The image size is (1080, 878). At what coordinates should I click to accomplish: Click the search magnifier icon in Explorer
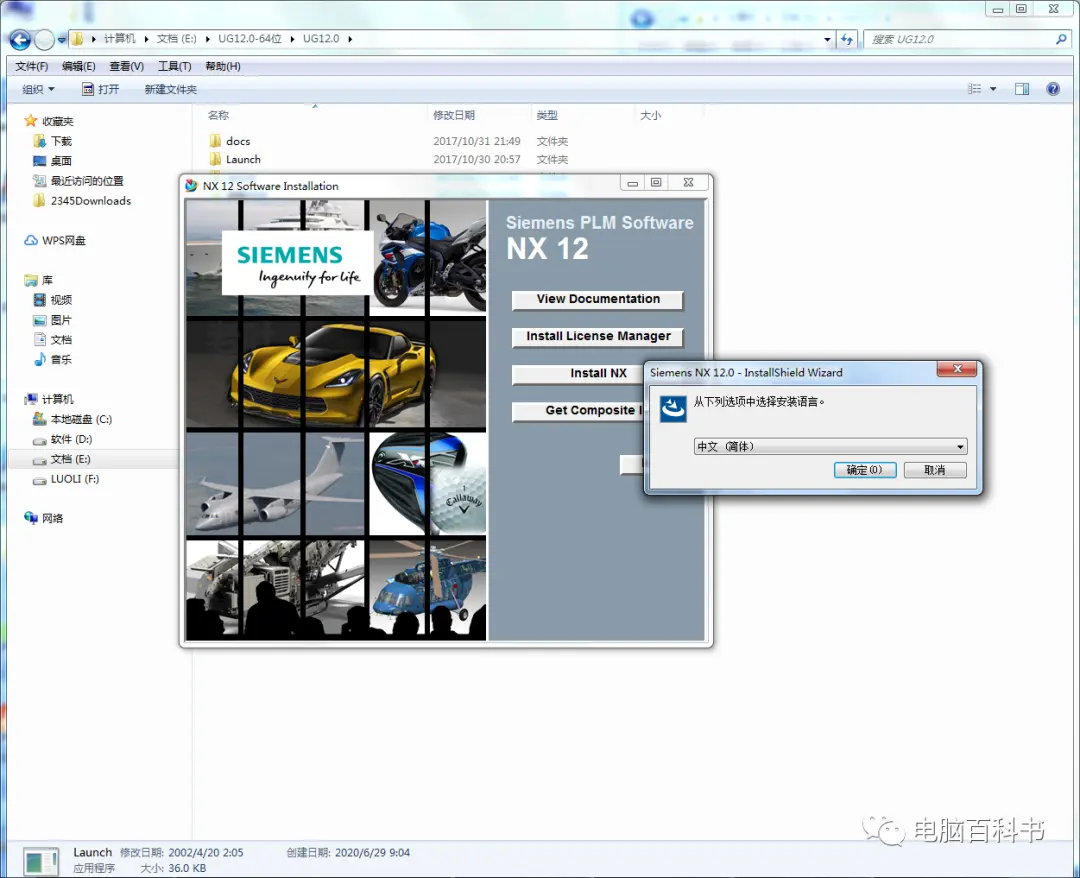[x=1061, y=39]
